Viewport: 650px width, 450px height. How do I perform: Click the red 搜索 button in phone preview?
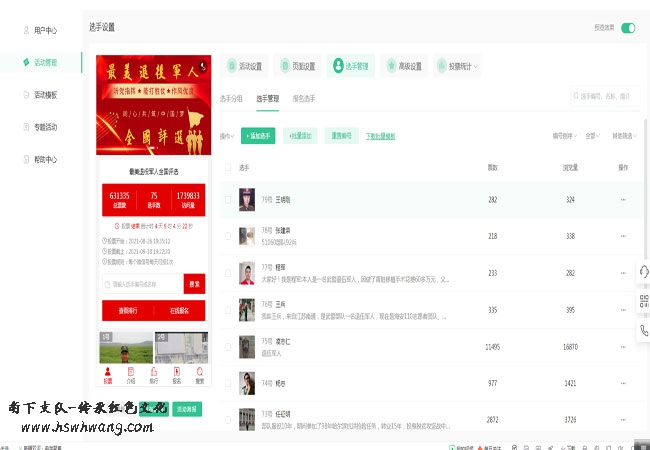[194, 284]
